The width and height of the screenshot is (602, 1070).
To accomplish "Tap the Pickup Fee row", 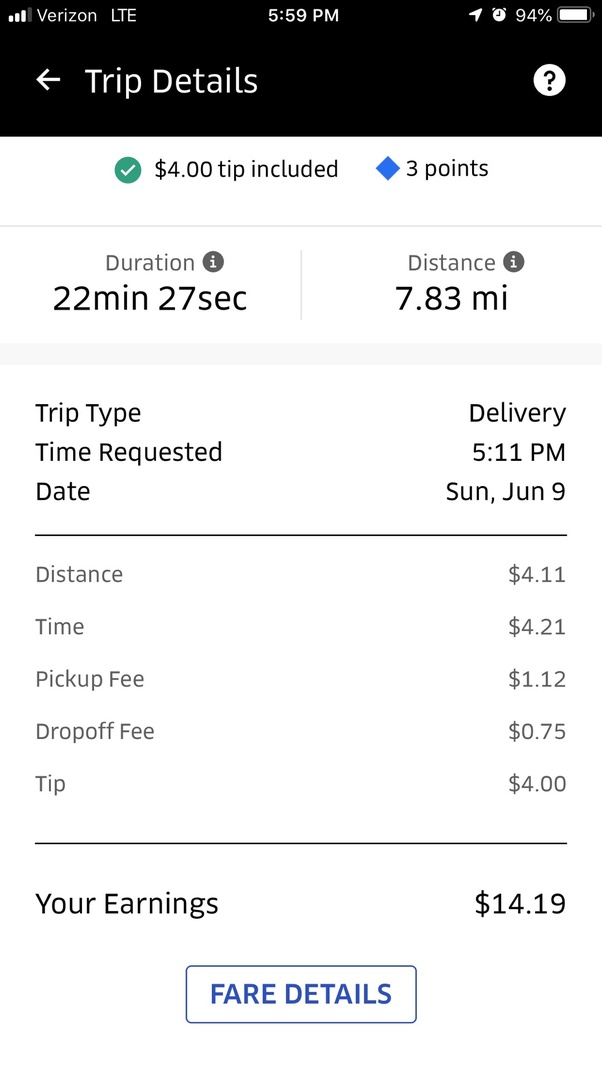I will pyautogui.click(x=300, y=679).
